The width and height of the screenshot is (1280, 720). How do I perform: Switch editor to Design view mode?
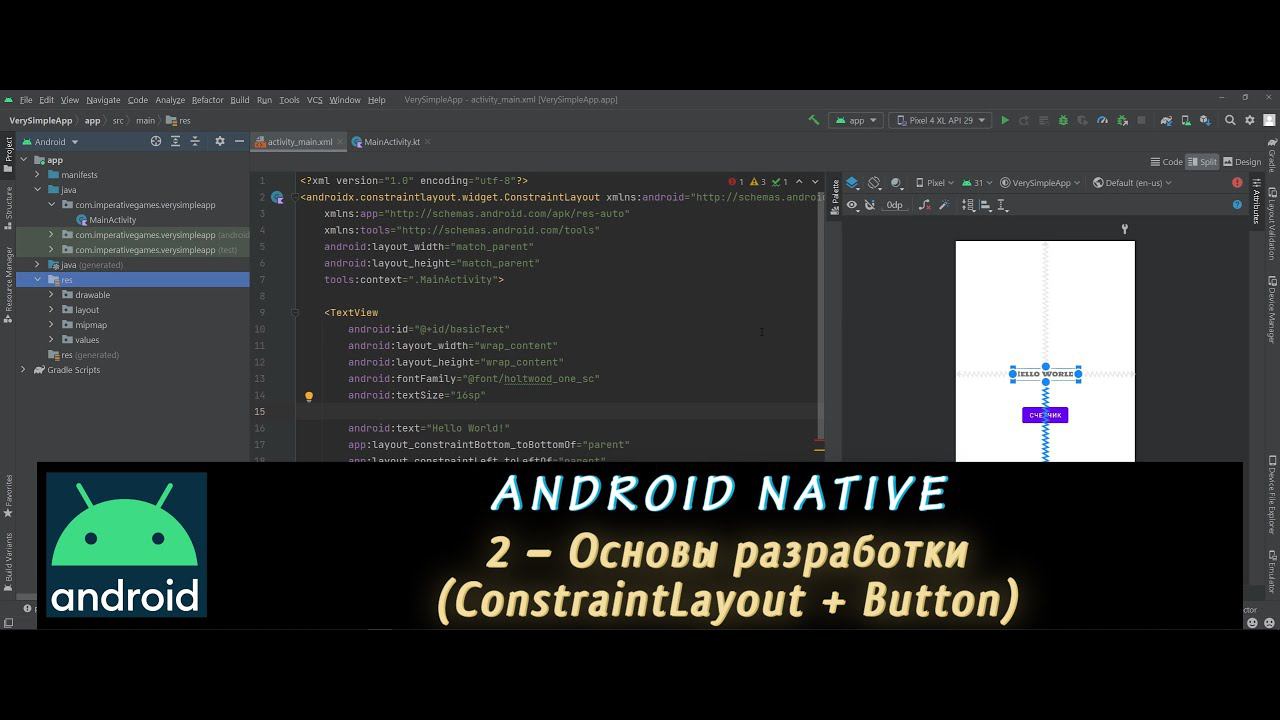tap(1242, 162)
